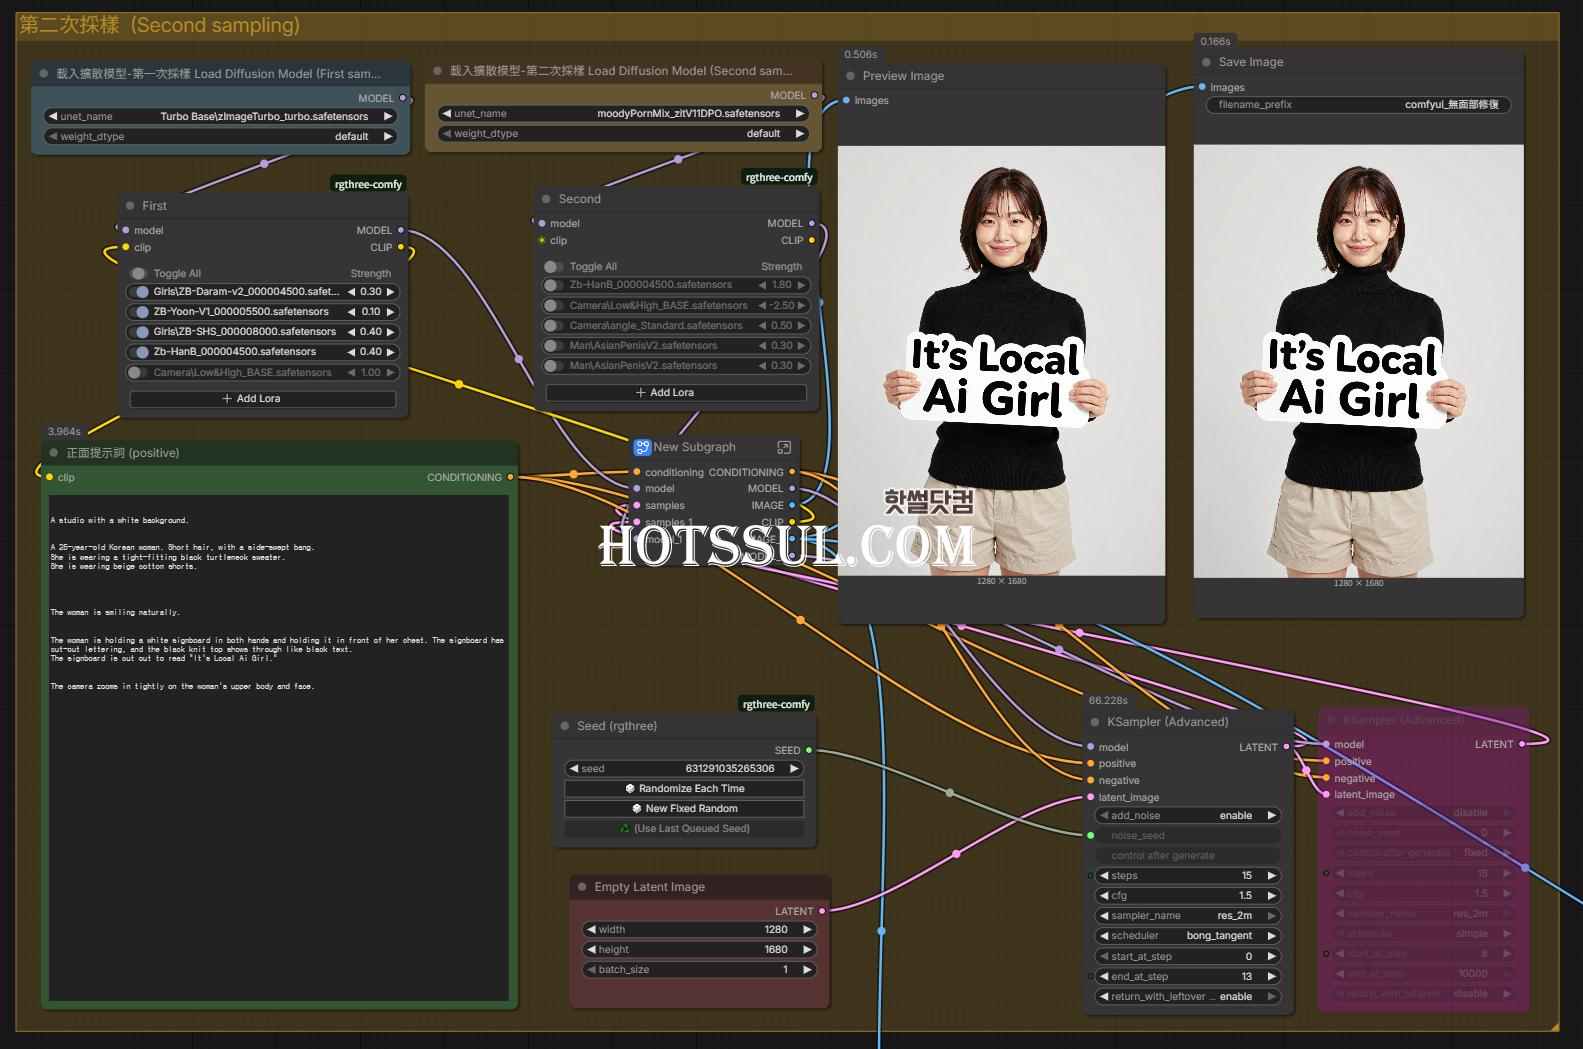Decrease the width value with the left arrow
Screen dimensions: 1583x1049
(x=591, y=930)
